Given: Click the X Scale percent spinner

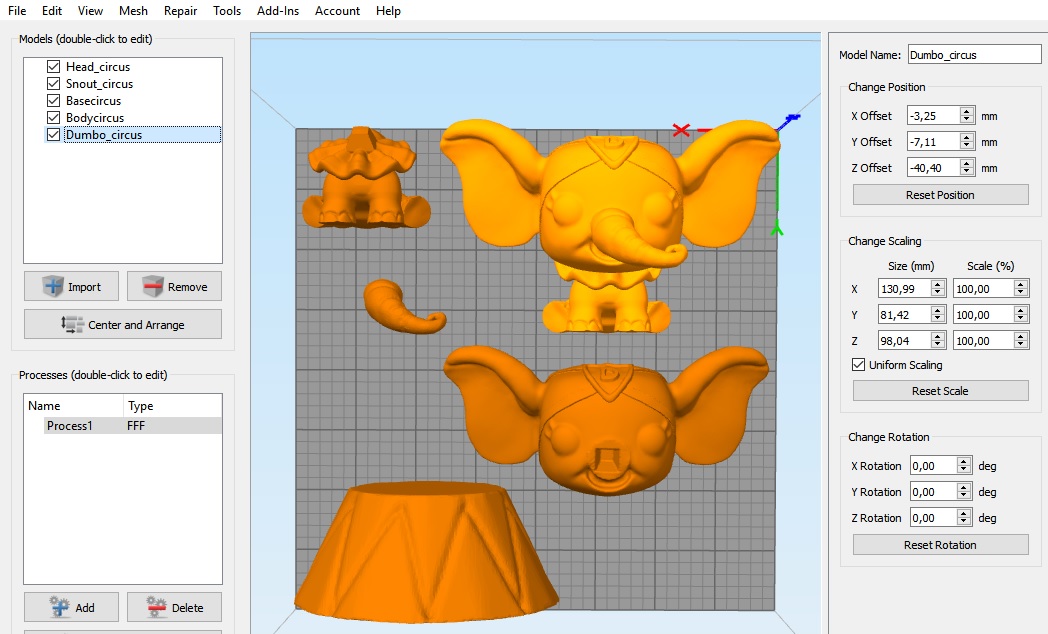Looking at the screenshot, I should tap(1021, 289).
